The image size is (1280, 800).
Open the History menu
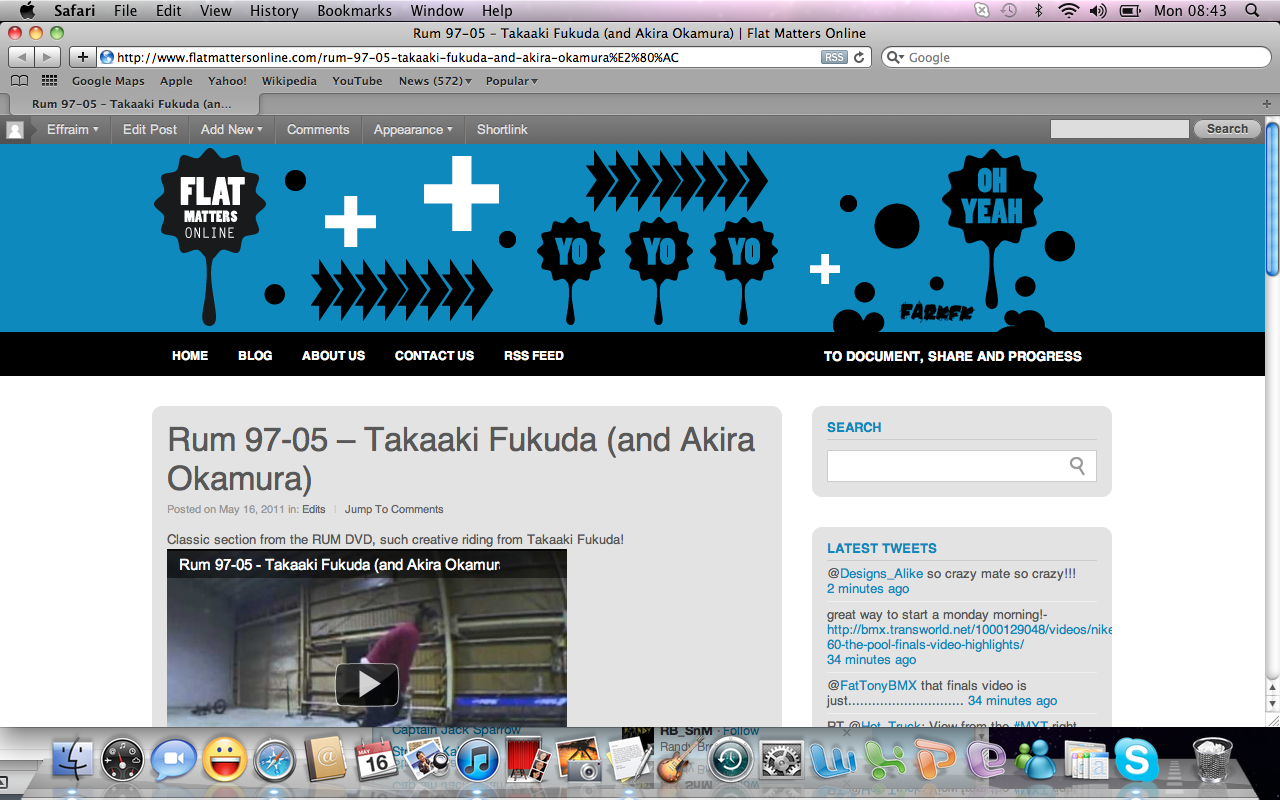tap(274, 11)
